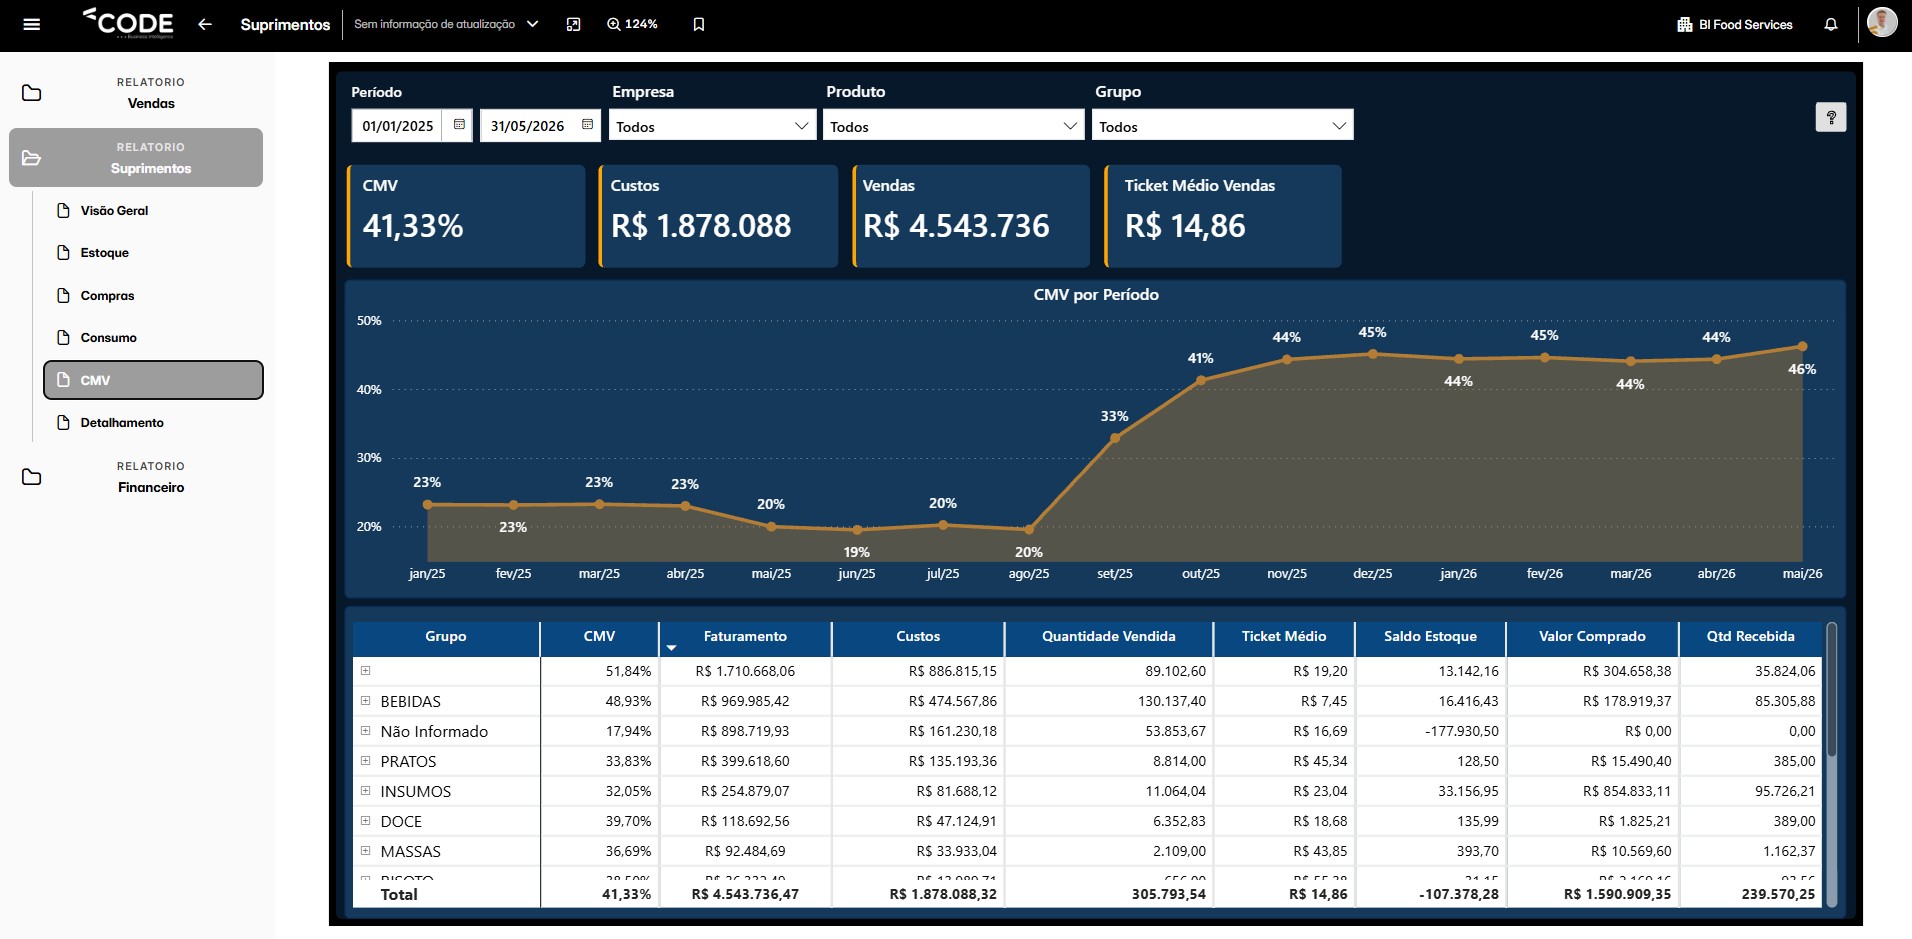Image resolution: width=1912 pixels, height=939 pixels.
Task: Click the start date field 01/01/2025
Action: click(x=398, y=126)
